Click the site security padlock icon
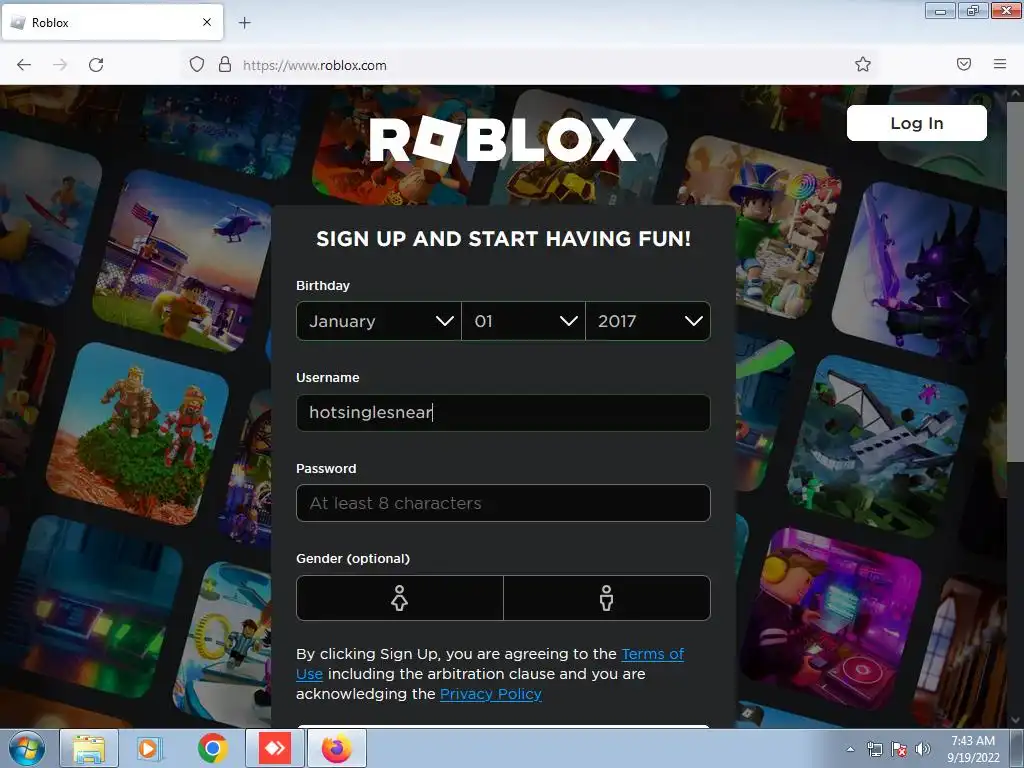The height and width of the screenshot is (768, 1024). pyautogui.click(x=225, y=65)
